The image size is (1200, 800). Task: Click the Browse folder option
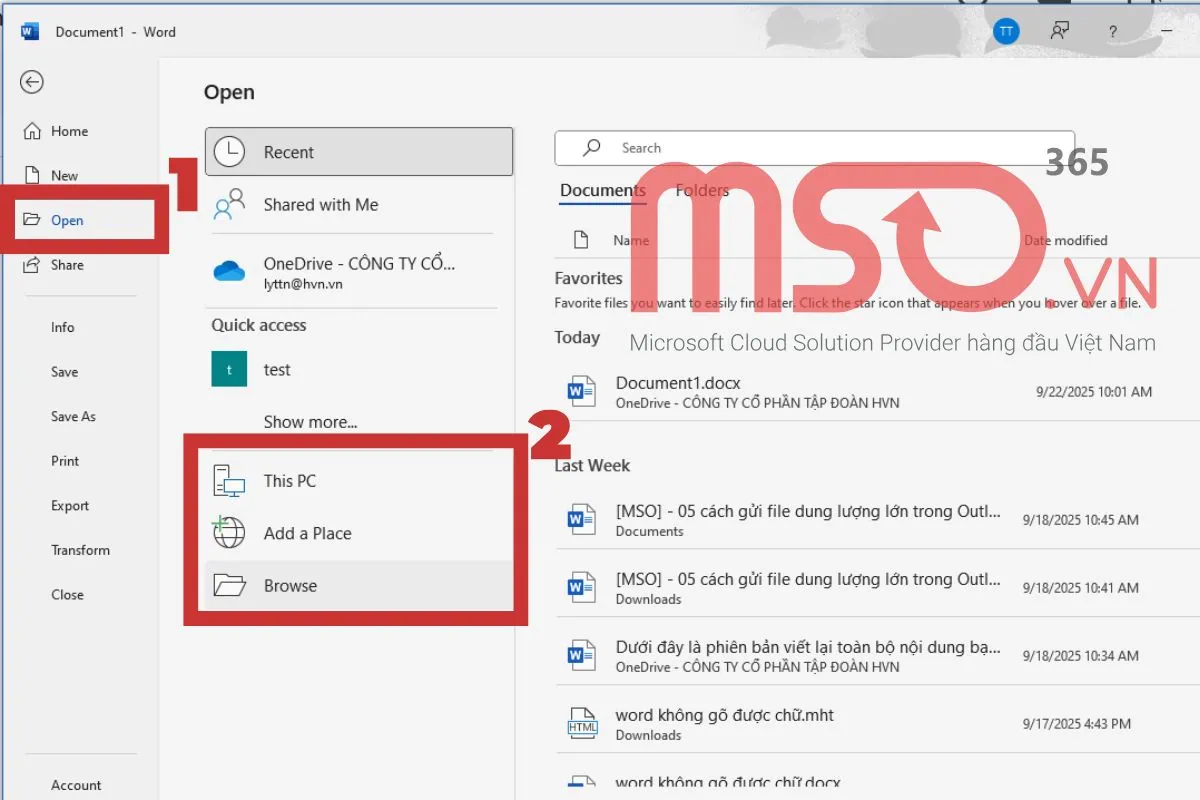click(x=290, y=586)
